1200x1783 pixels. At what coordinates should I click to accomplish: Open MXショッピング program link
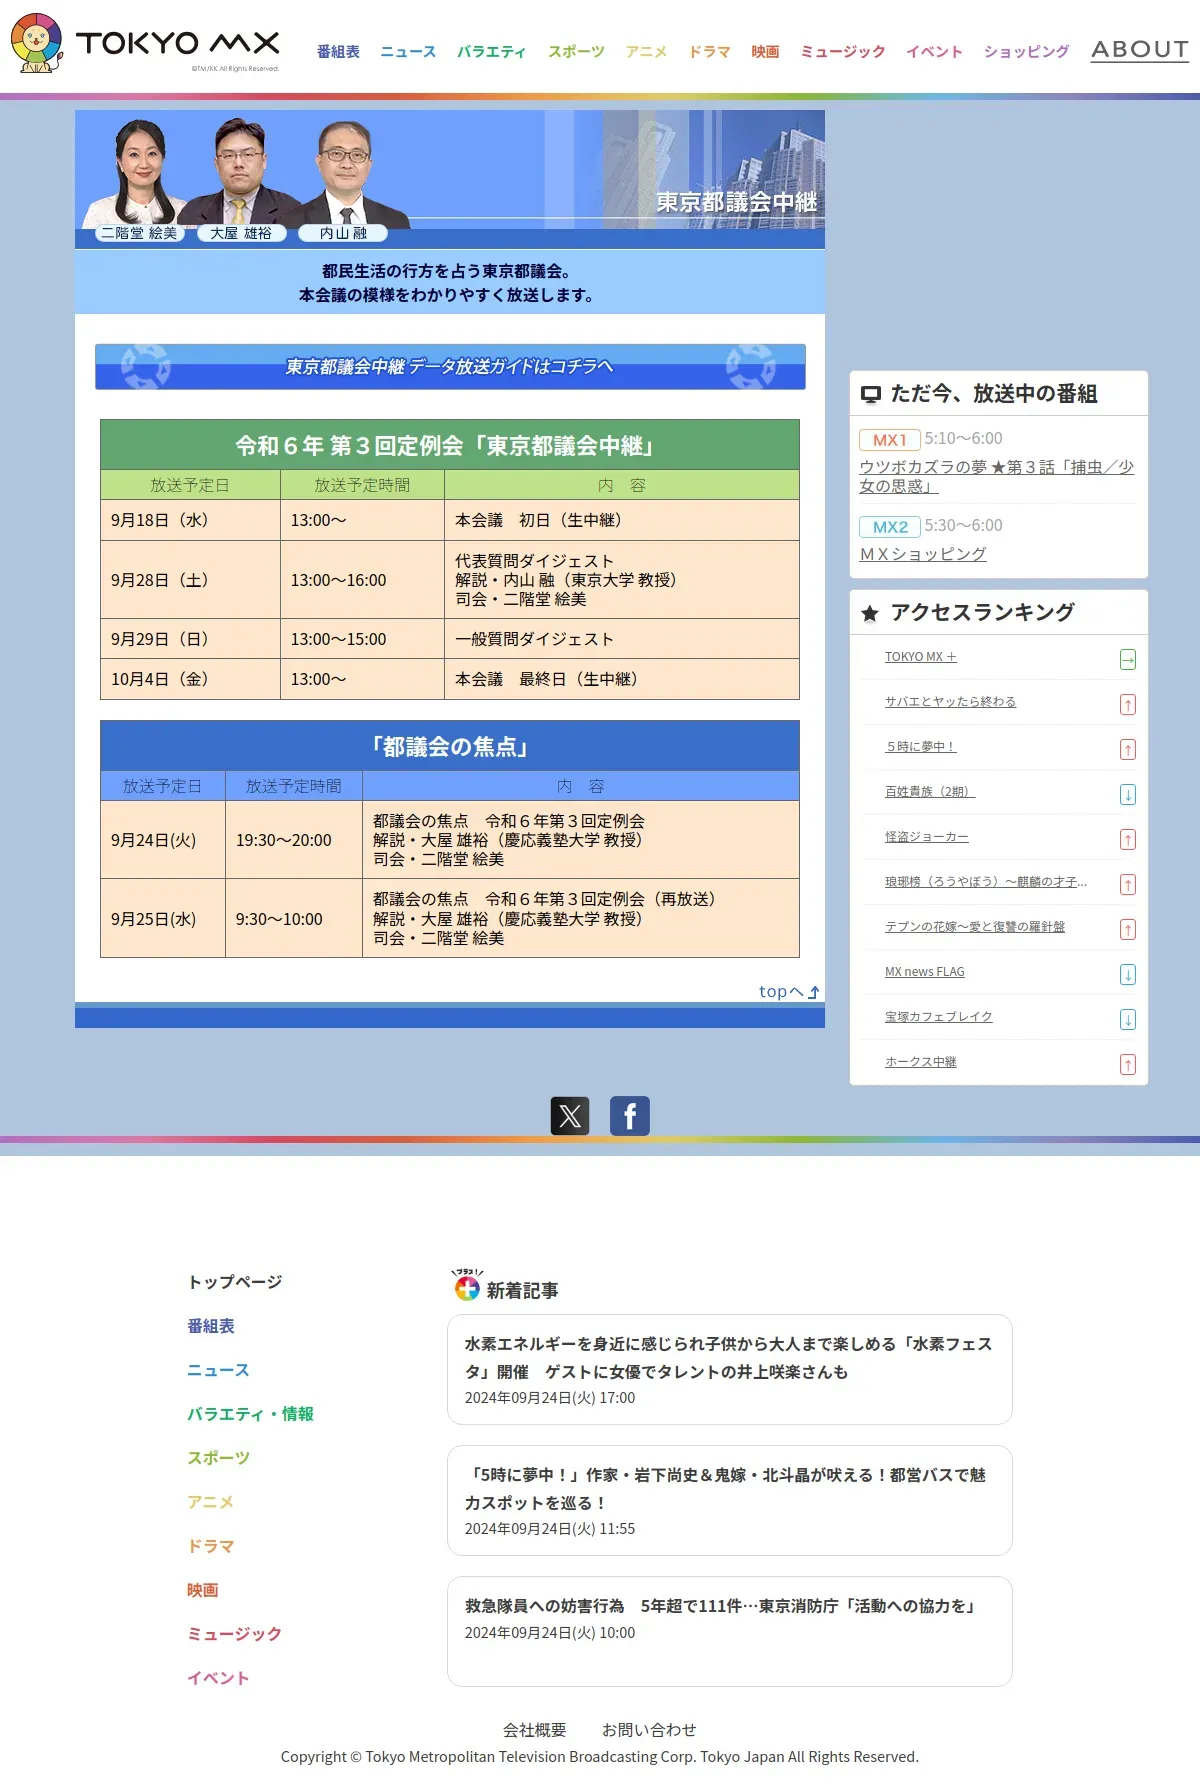pos(923,554)
